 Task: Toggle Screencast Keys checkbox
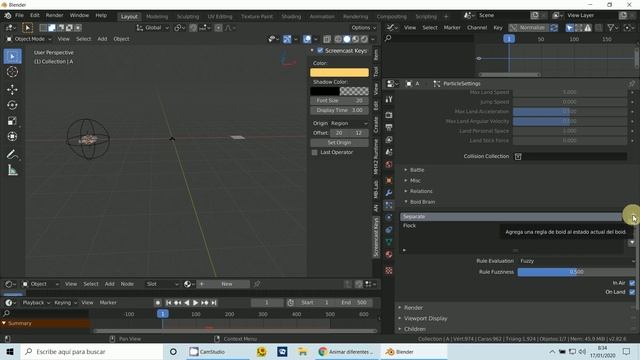tap(320, 51)
